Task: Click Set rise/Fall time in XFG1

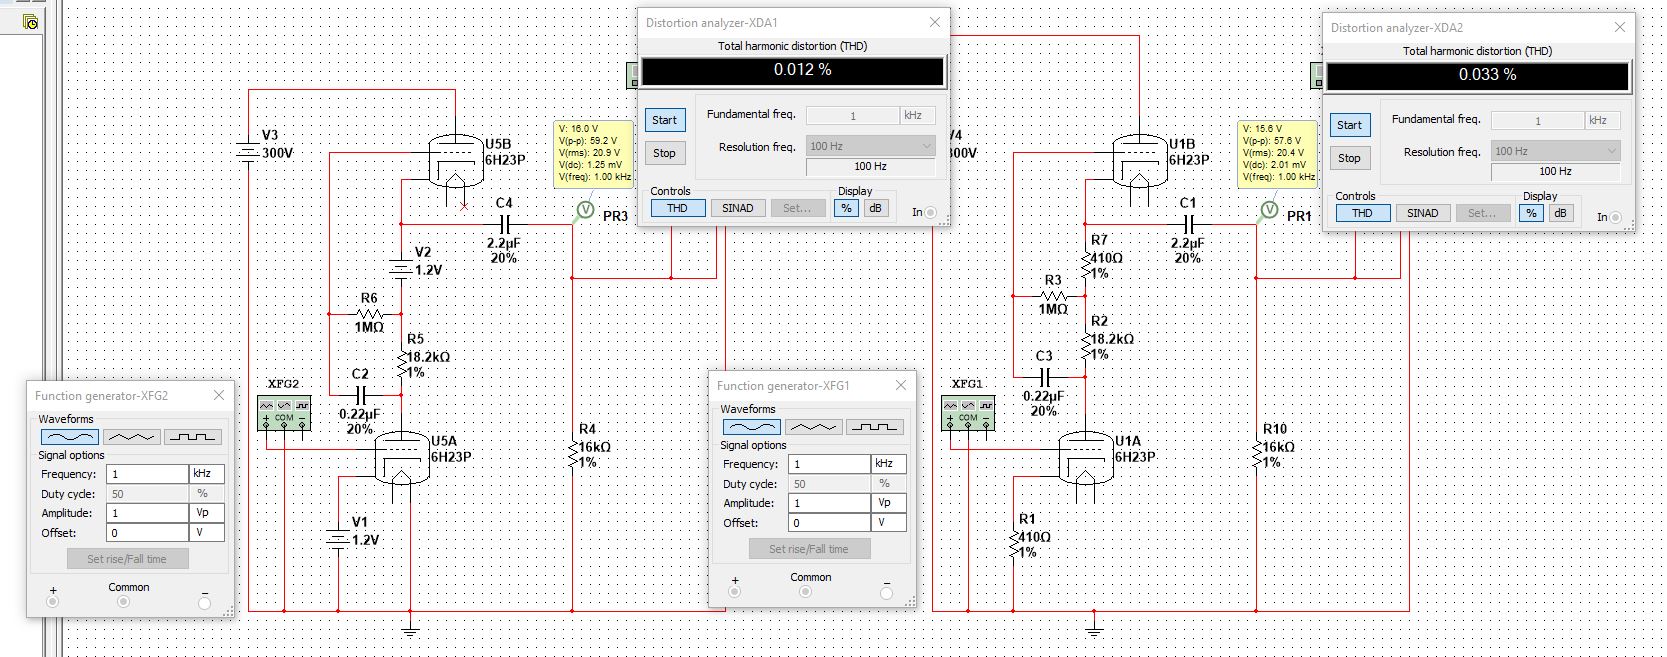Action: (809, 549)
